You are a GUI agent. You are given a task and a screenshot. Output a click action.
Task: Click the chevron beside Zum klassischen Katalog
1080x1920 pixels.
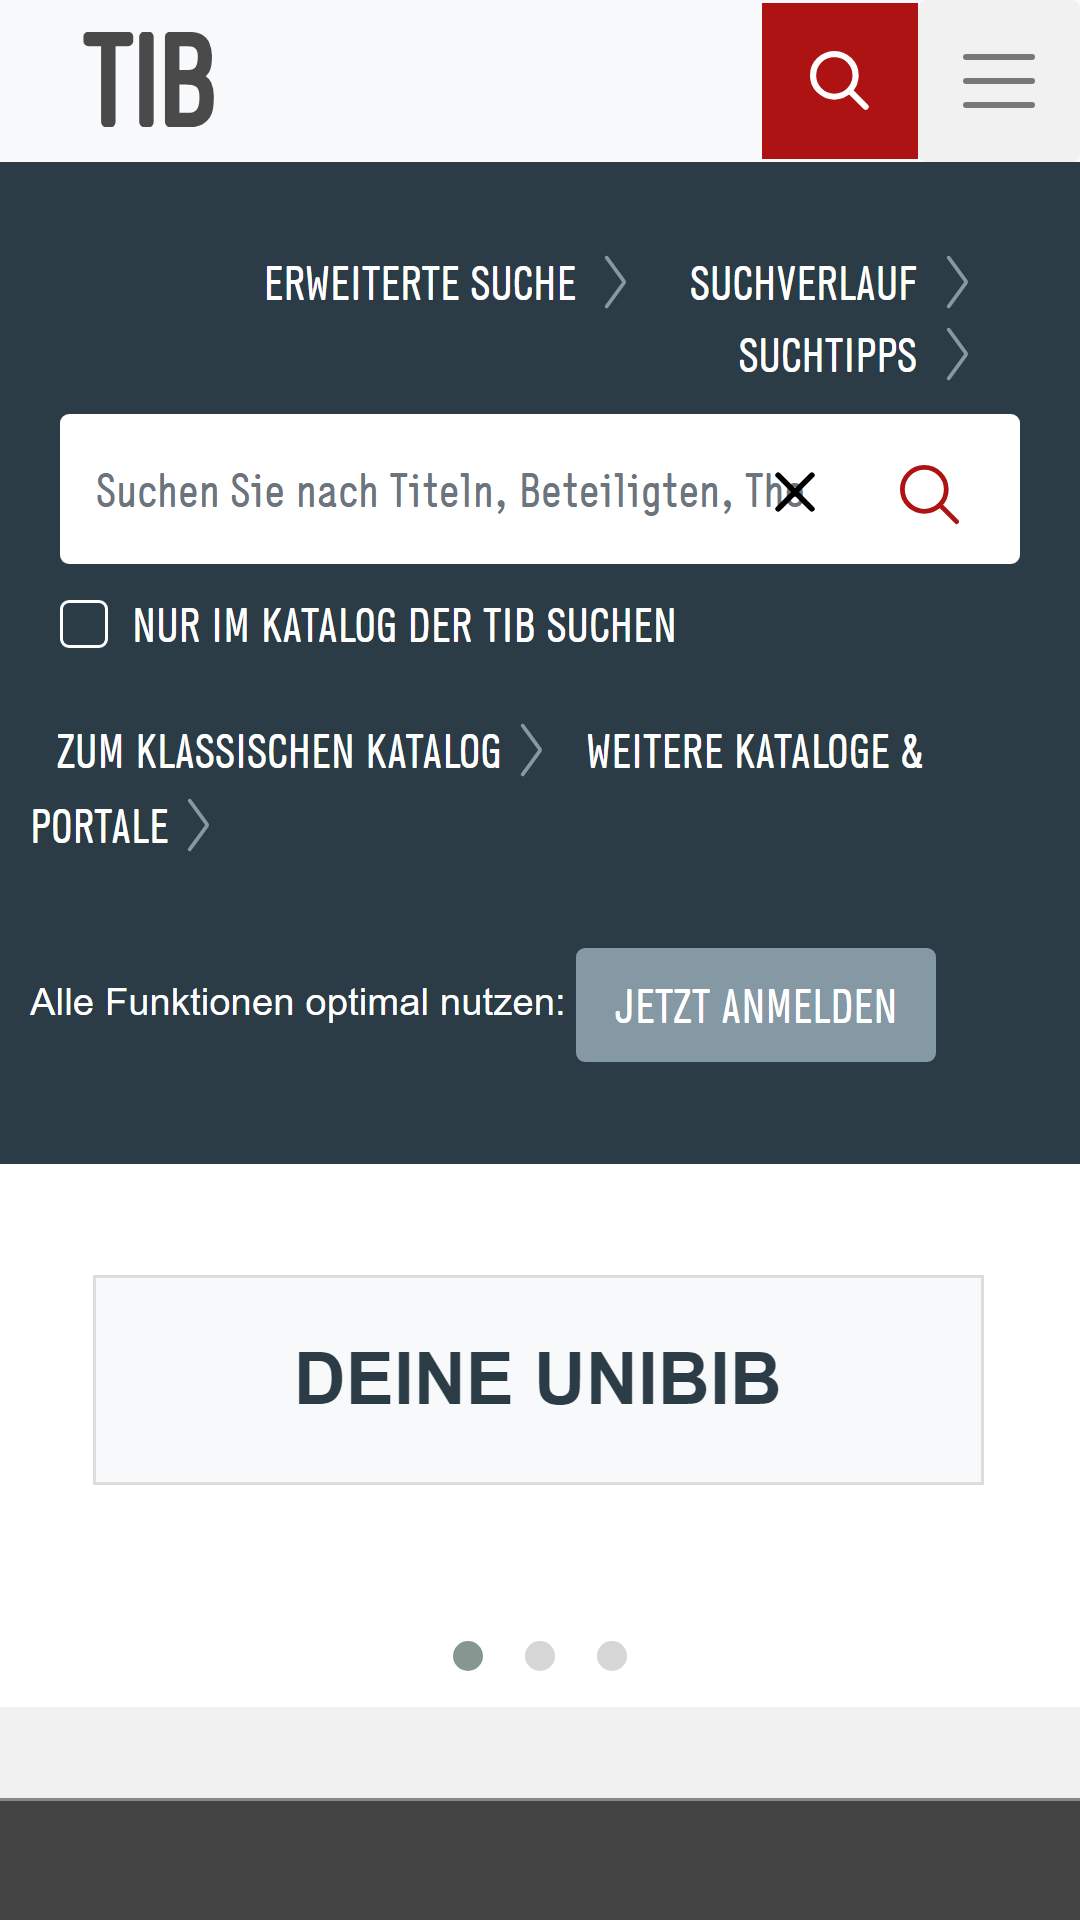(532, 751)
